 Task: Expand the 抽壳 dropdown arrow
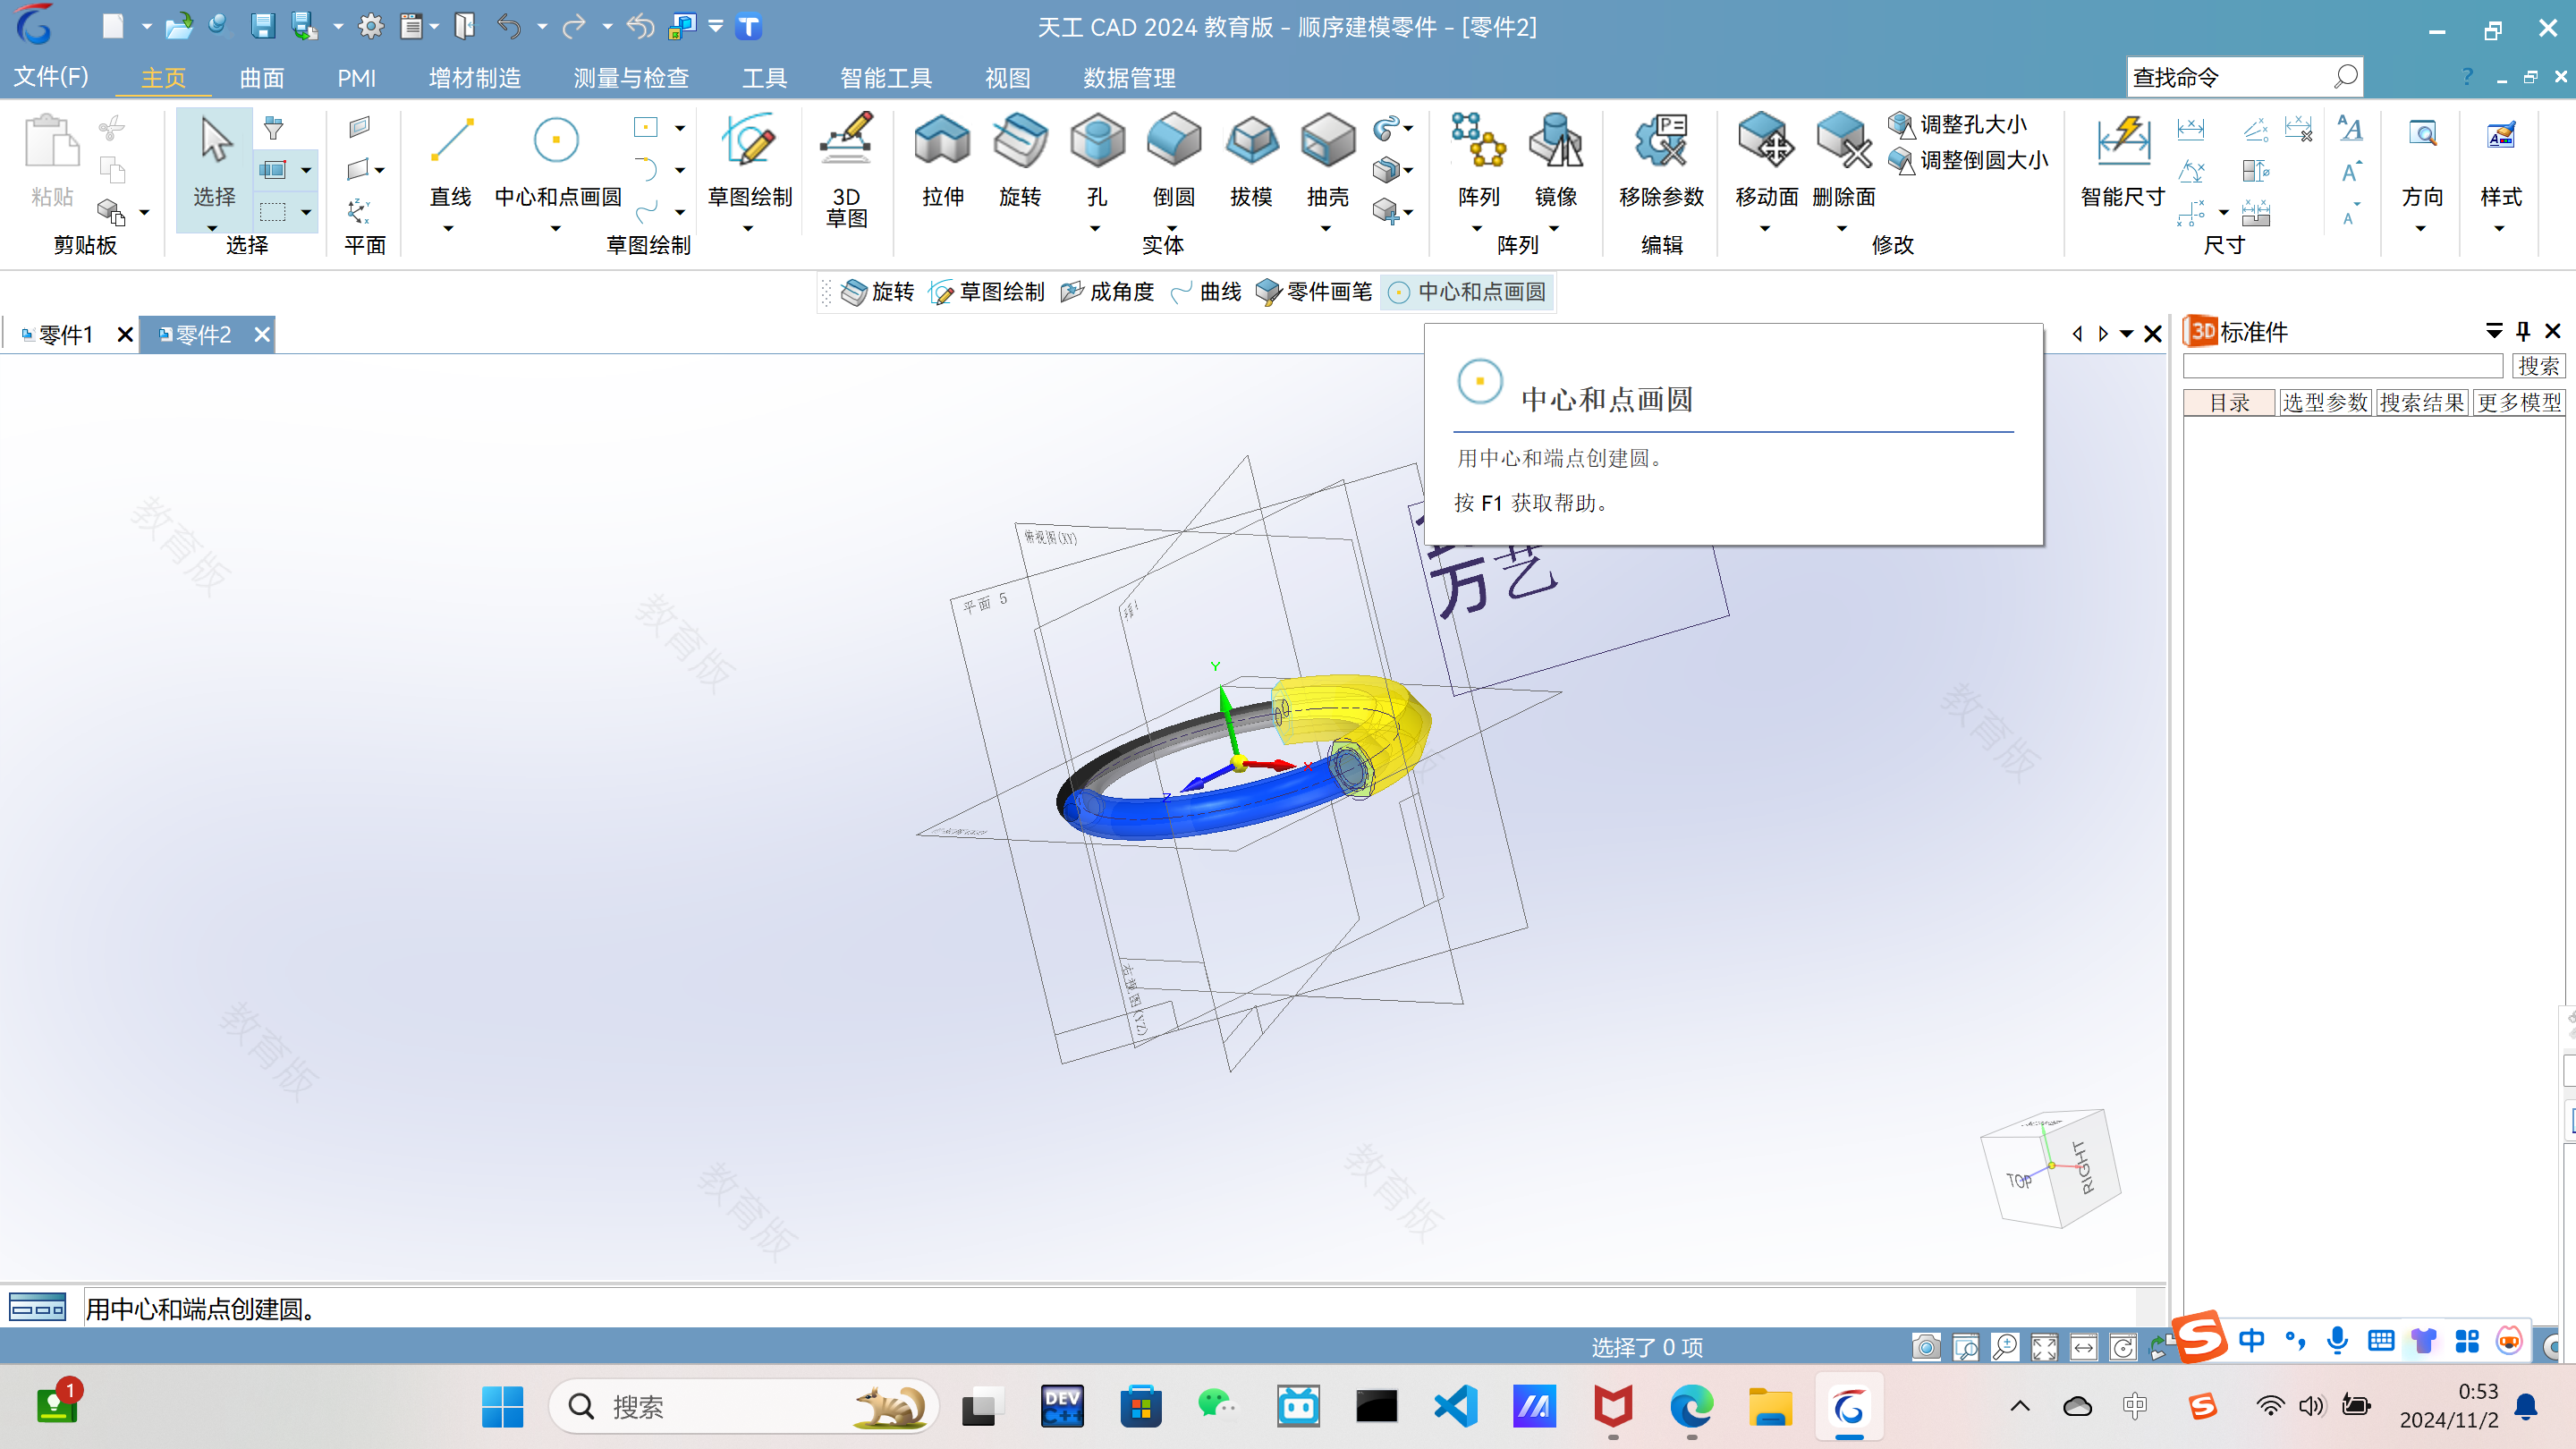pyautogui.click(x=1326, y=228)
